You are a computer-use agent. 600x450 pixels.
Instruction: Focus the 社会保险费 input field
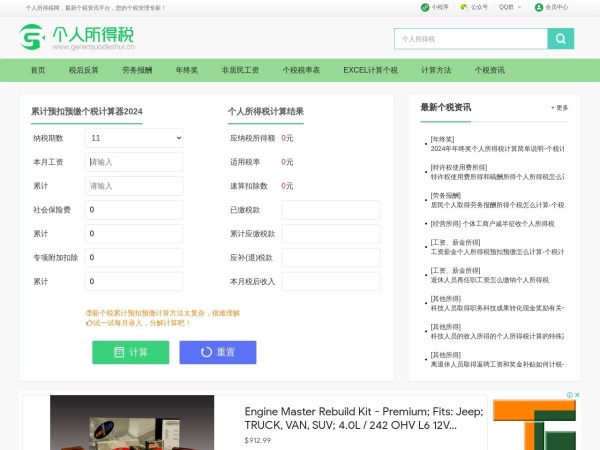pos(134,210)
